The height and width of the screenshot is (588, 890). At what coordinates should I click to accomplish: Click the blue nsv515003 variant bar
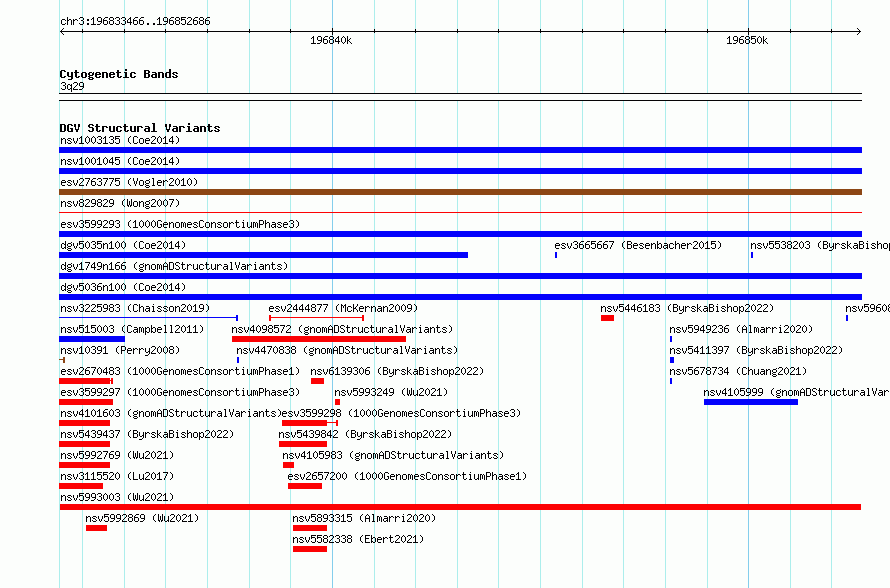92,339
